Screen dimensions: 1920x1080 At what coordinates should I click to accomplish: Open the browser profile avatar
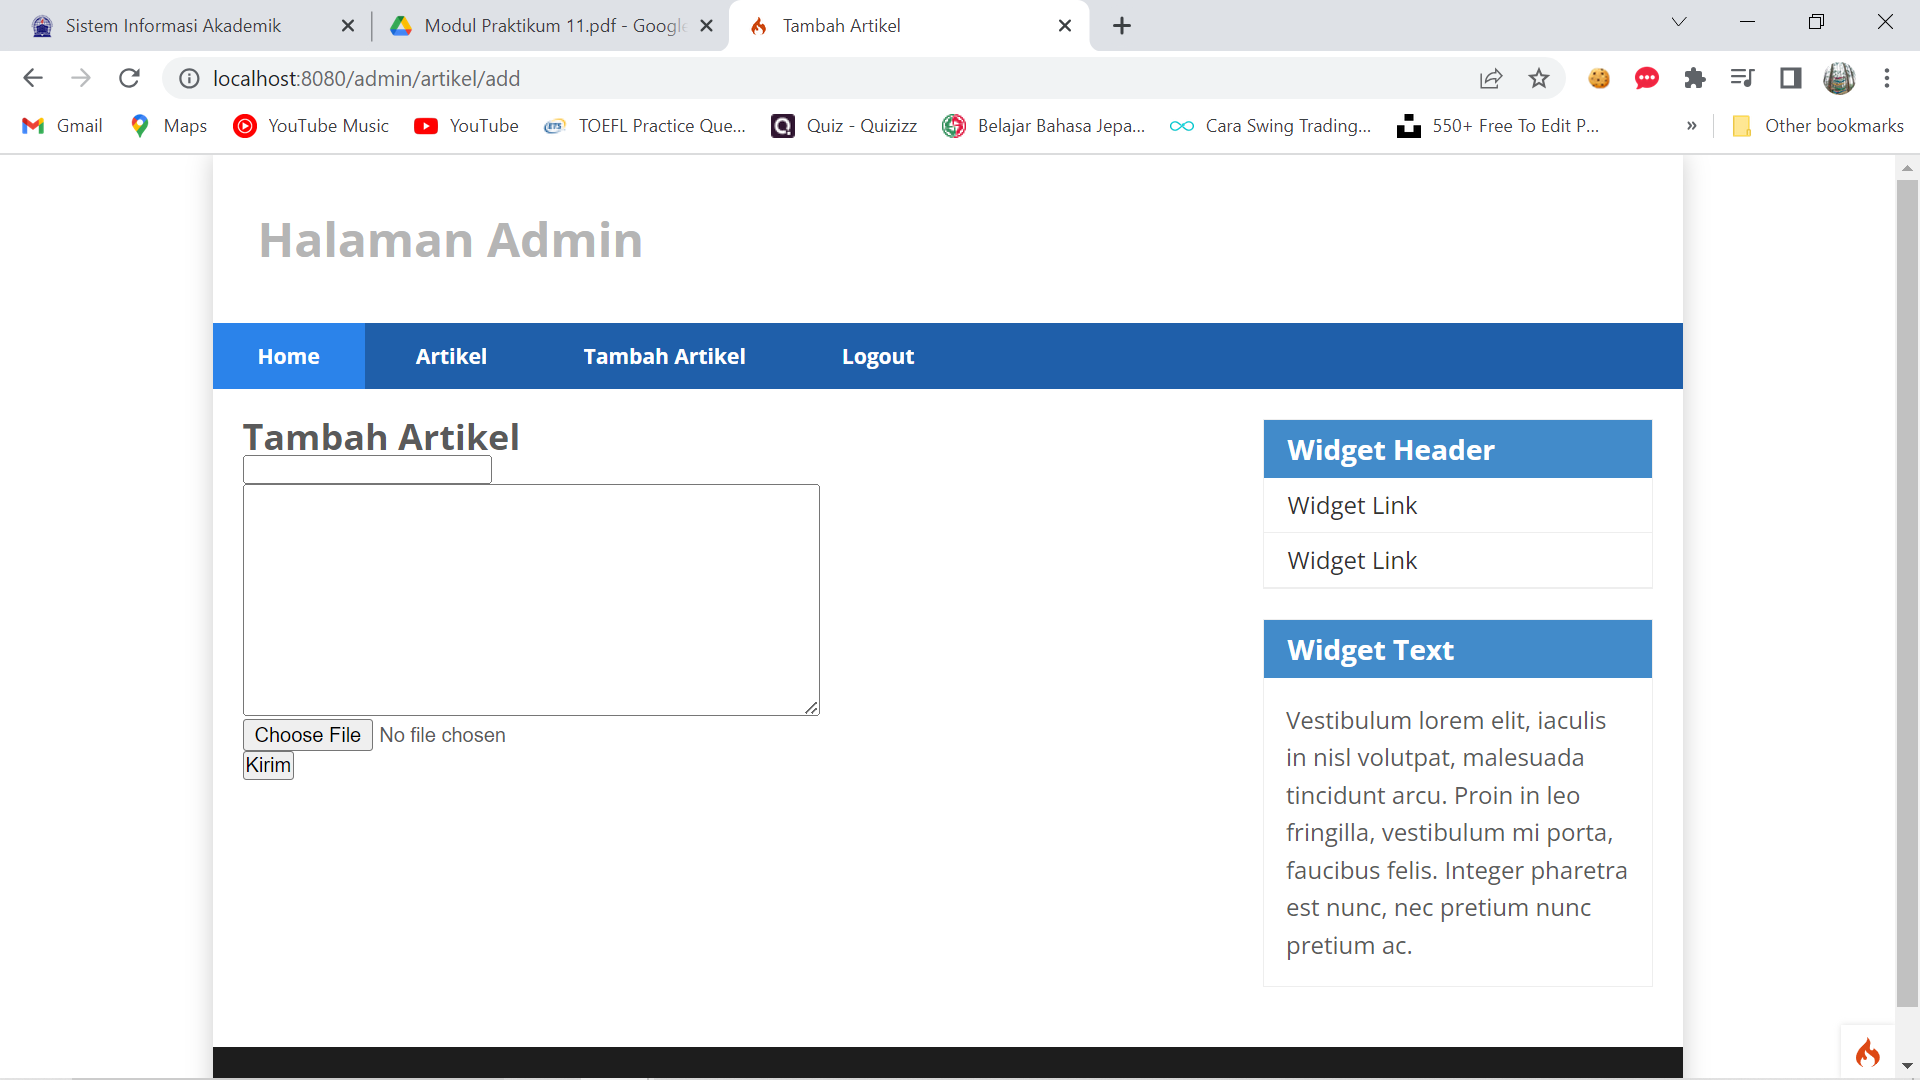1839,78
